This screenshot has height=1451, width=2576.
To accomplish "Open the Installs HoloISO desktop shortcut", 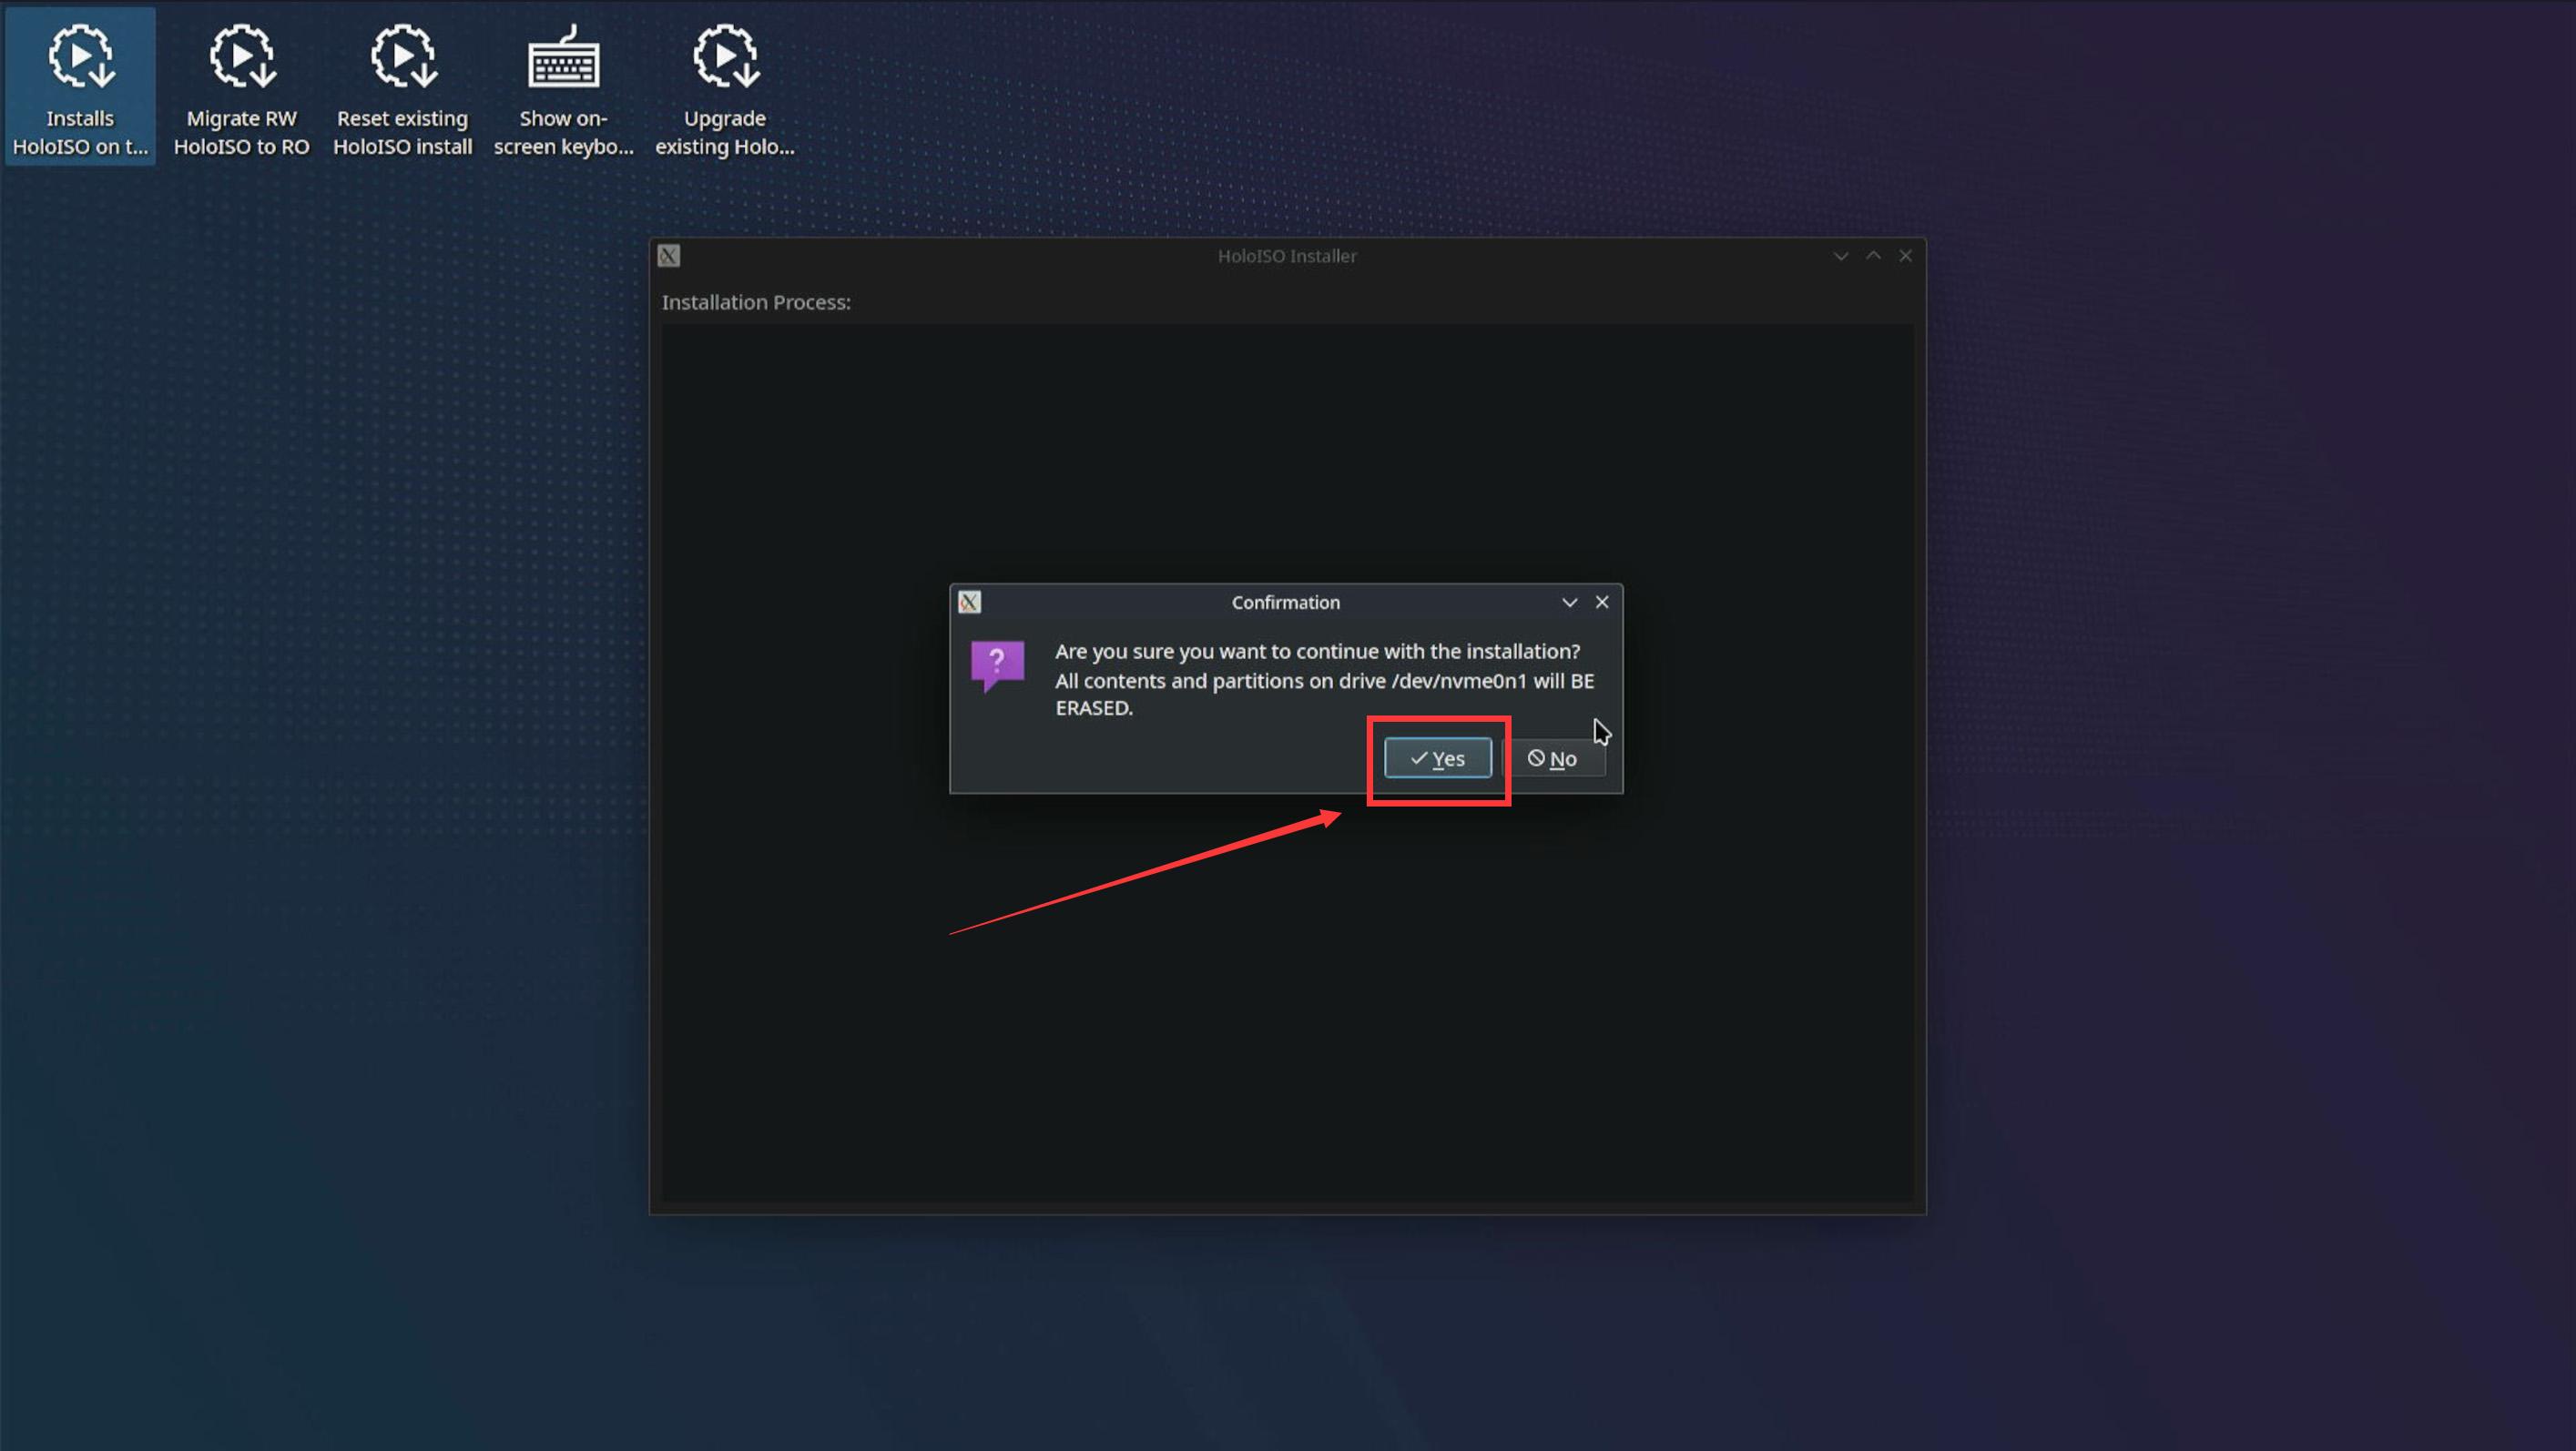I will click(80, 88).
